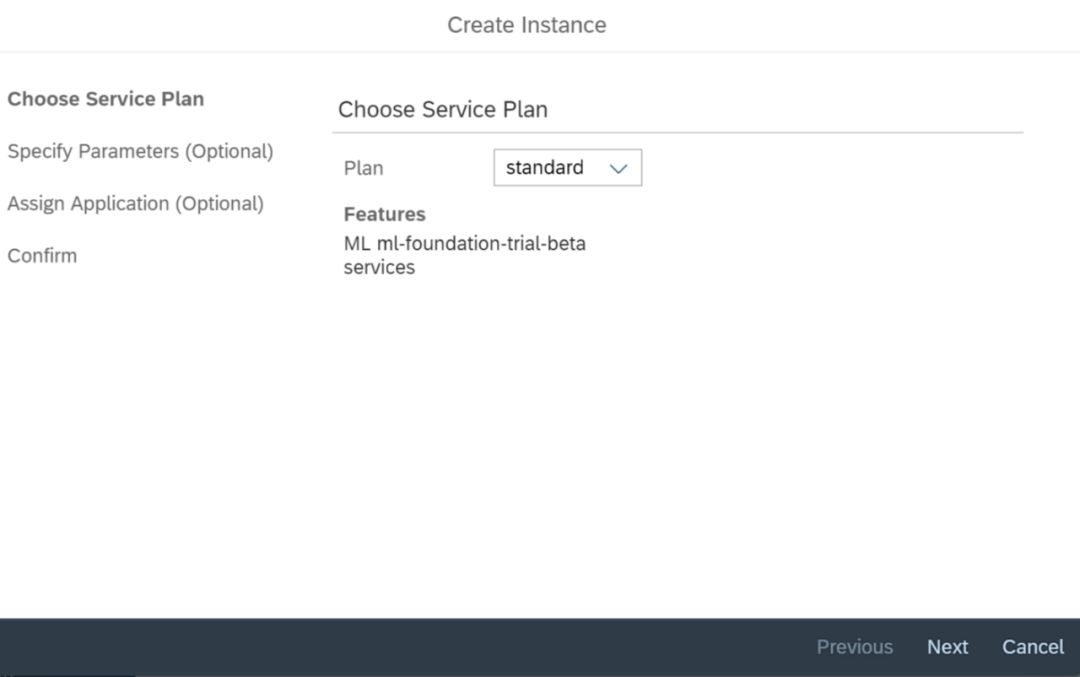Click the word 'ML' starting the Features description
The width and height of the screenshot is (1080, 677).
coord(357,243)
